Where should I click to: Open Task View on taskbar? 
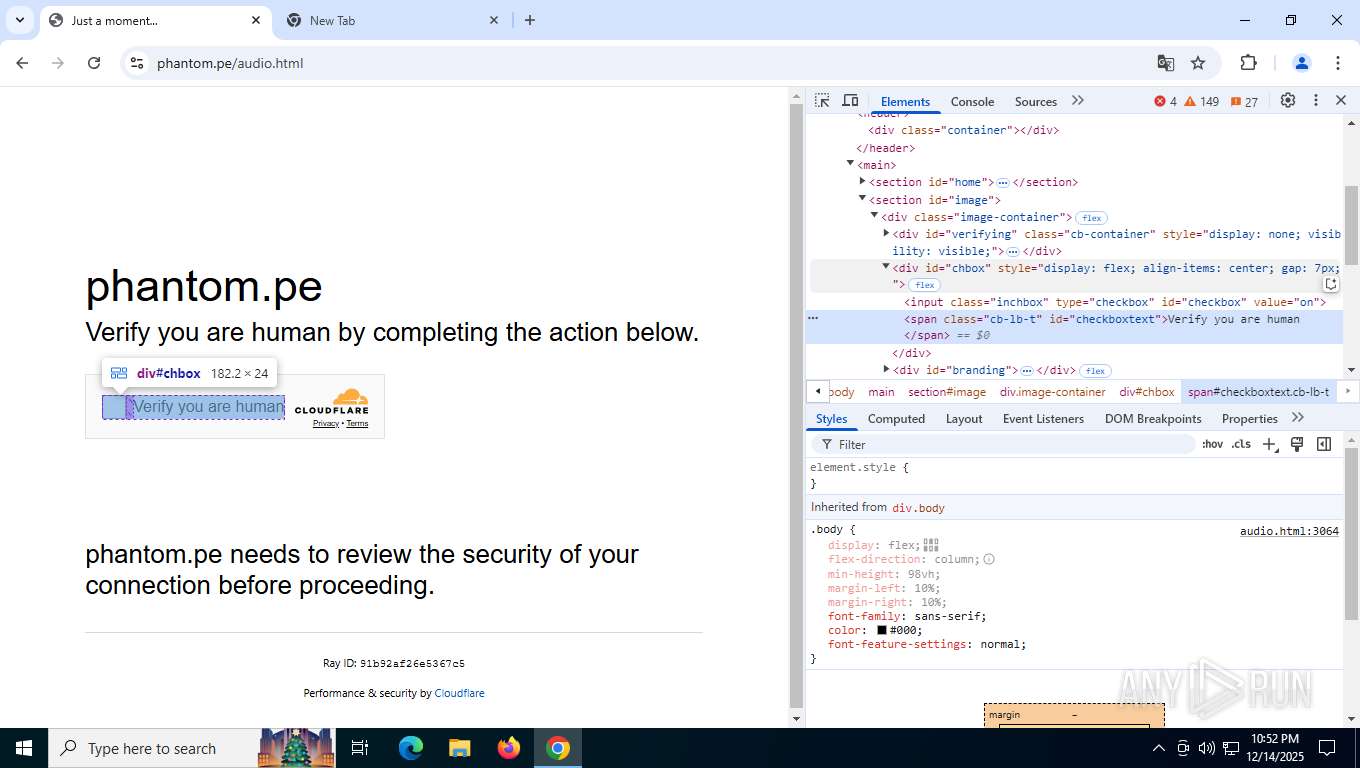coord(360,748)
